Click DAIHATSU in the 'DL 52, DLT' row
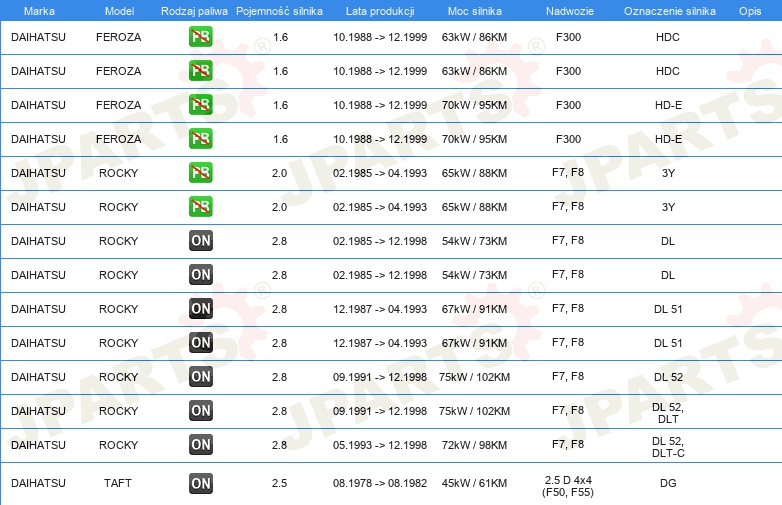The image size is (782, 505). click(x=38, y=411)
